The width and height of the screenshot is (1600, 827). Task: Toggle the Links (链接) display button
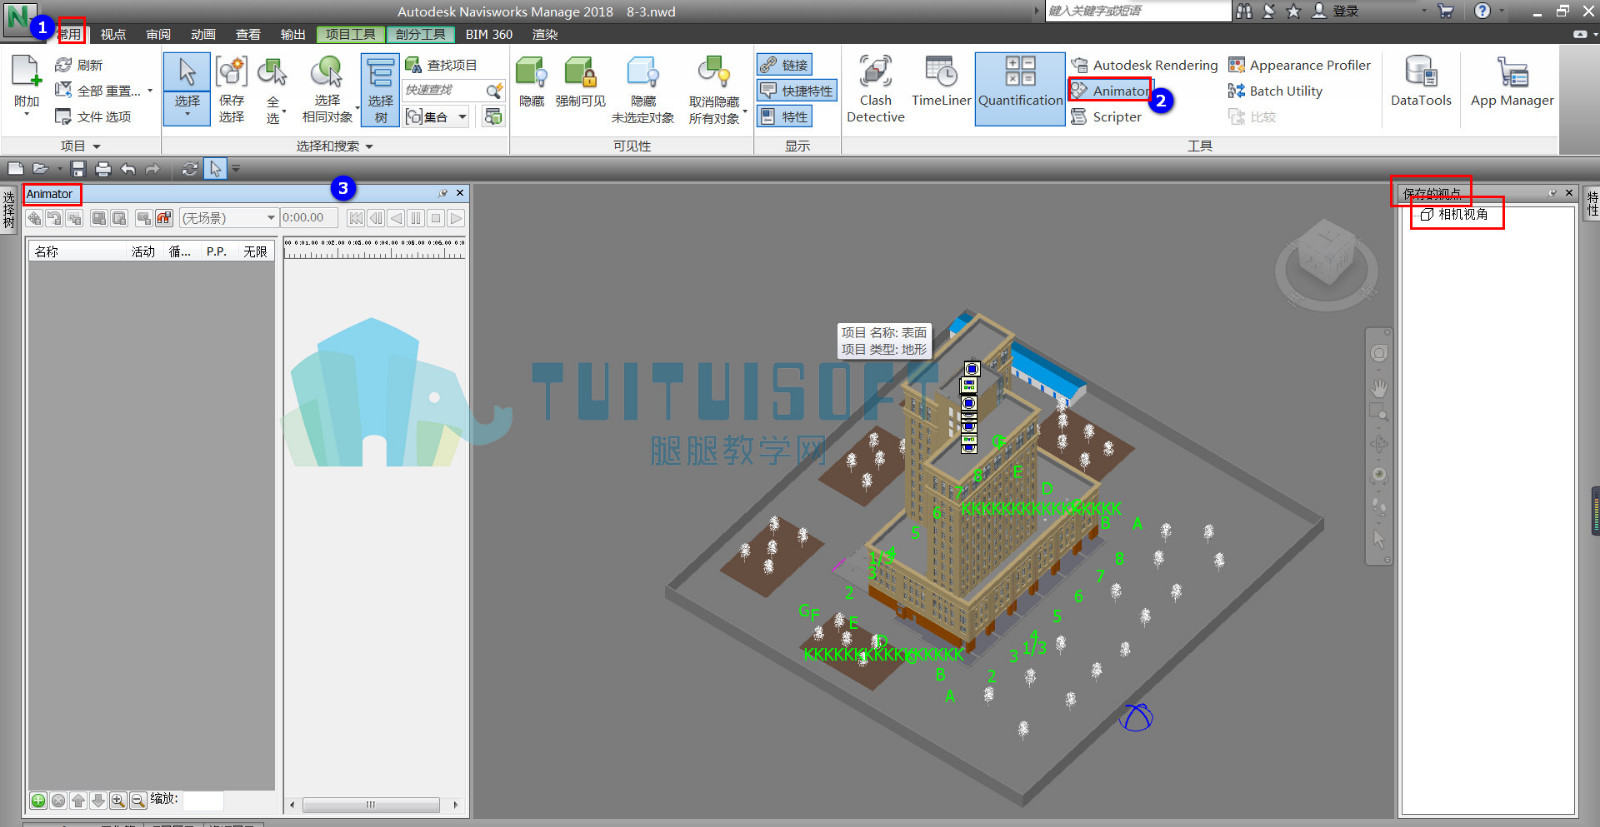coord(784,65)
